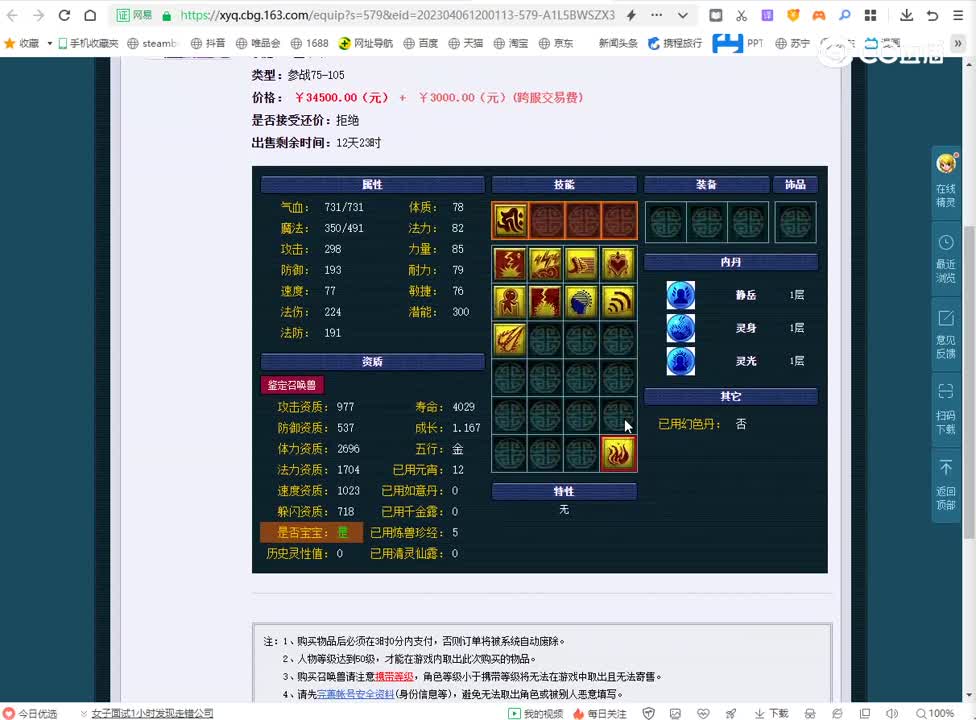Screen dimensions: 976x720
Task: Click the shield security icon in status bar
Action: click(x=649, y=713)
